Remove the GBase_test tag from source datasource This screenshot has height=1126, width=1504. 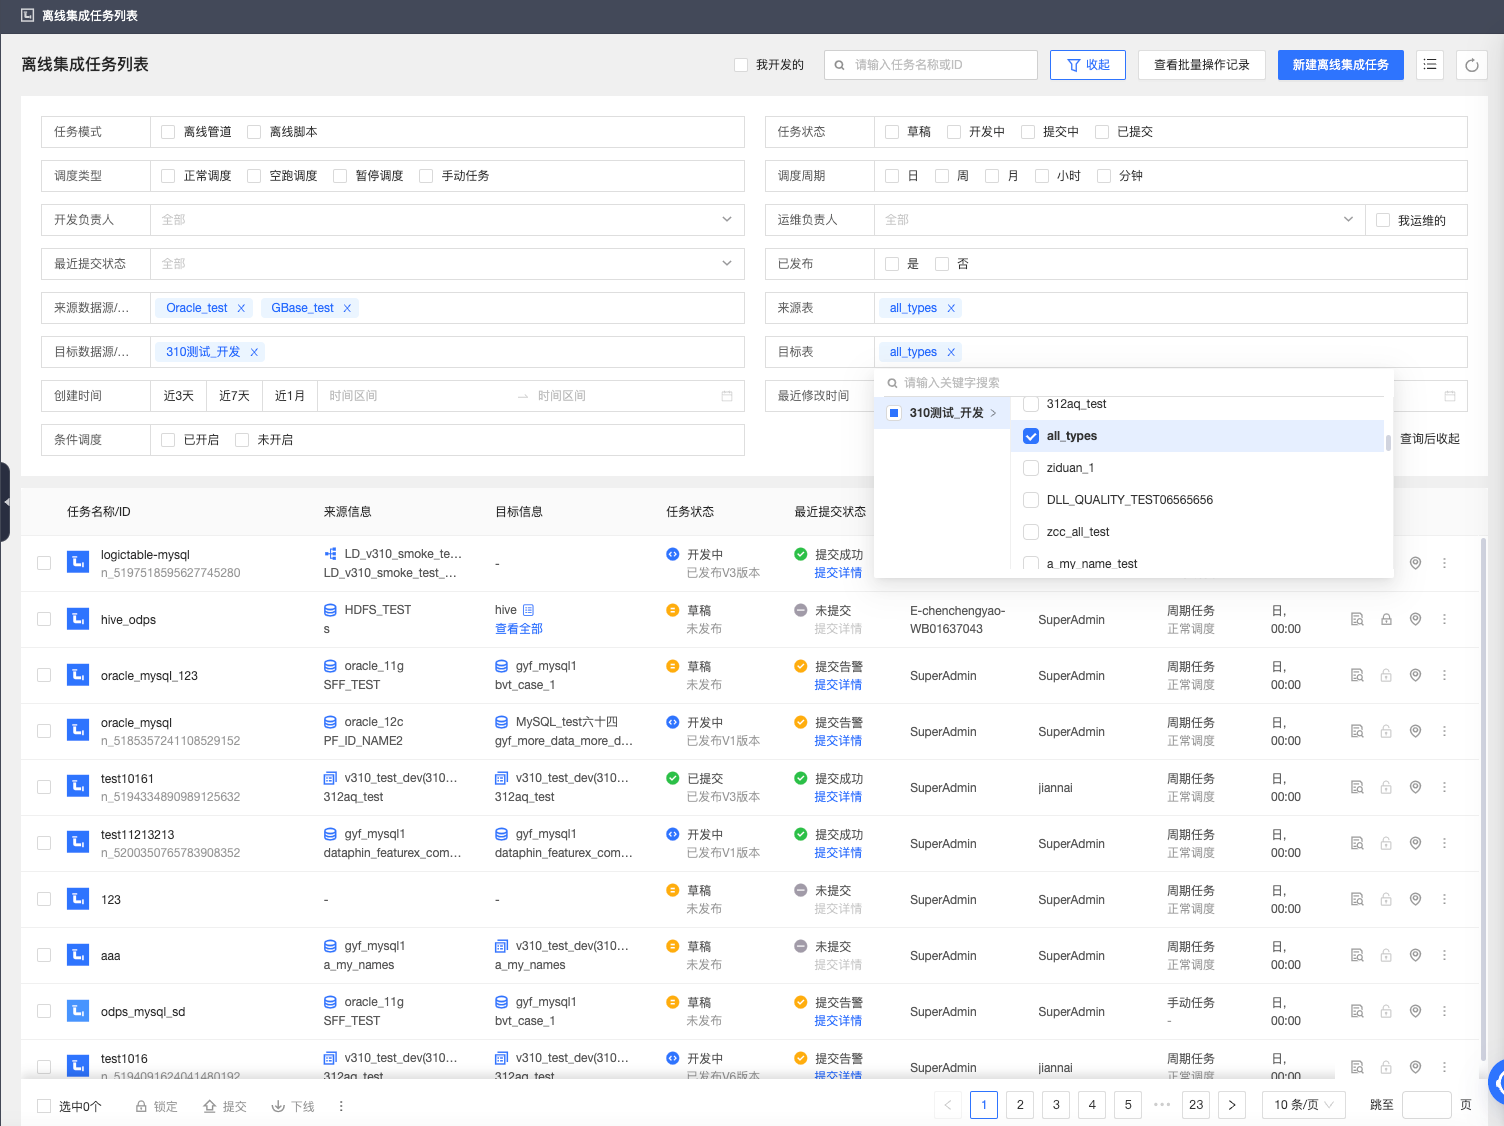coord(347,308)
